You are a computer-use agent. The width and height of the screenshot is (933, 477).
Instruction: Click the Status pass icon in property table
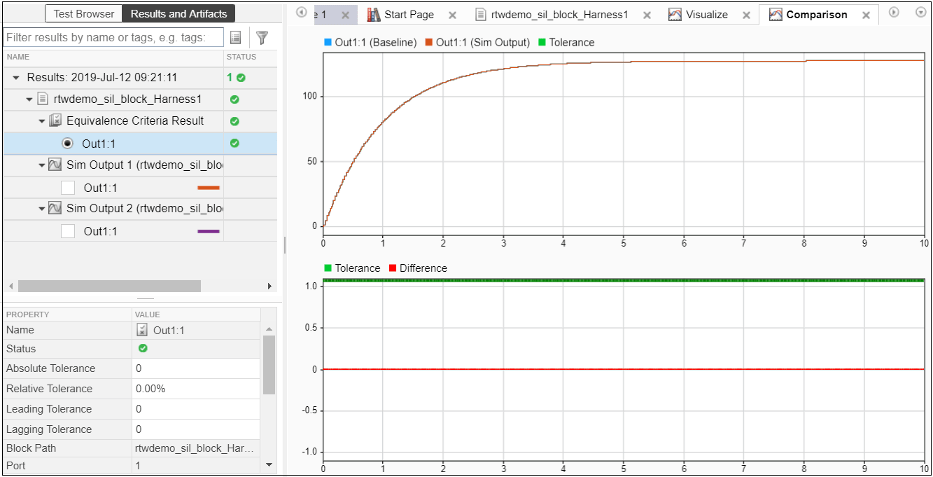coord(143,349)
